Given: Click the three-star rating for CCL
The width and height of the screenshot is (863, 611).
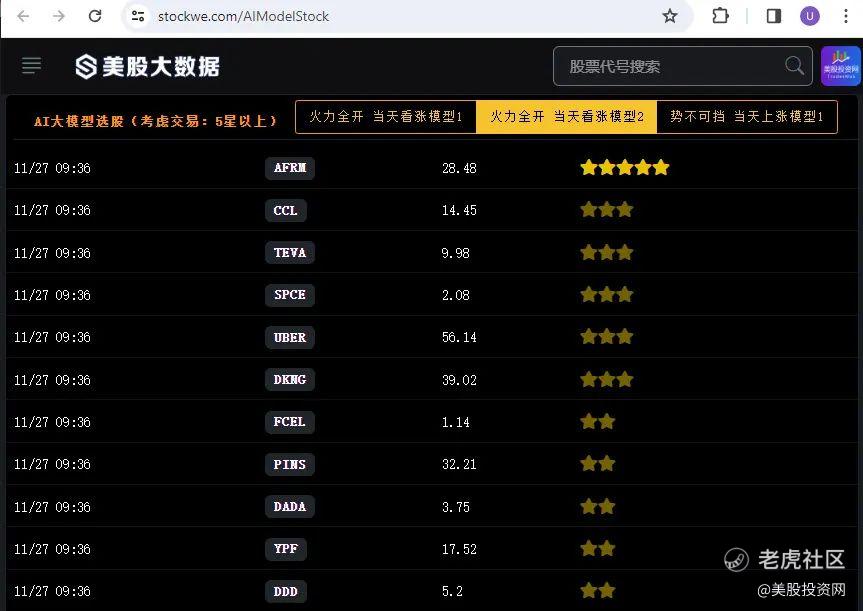Looking at the screenshot, I should [607, 210].
